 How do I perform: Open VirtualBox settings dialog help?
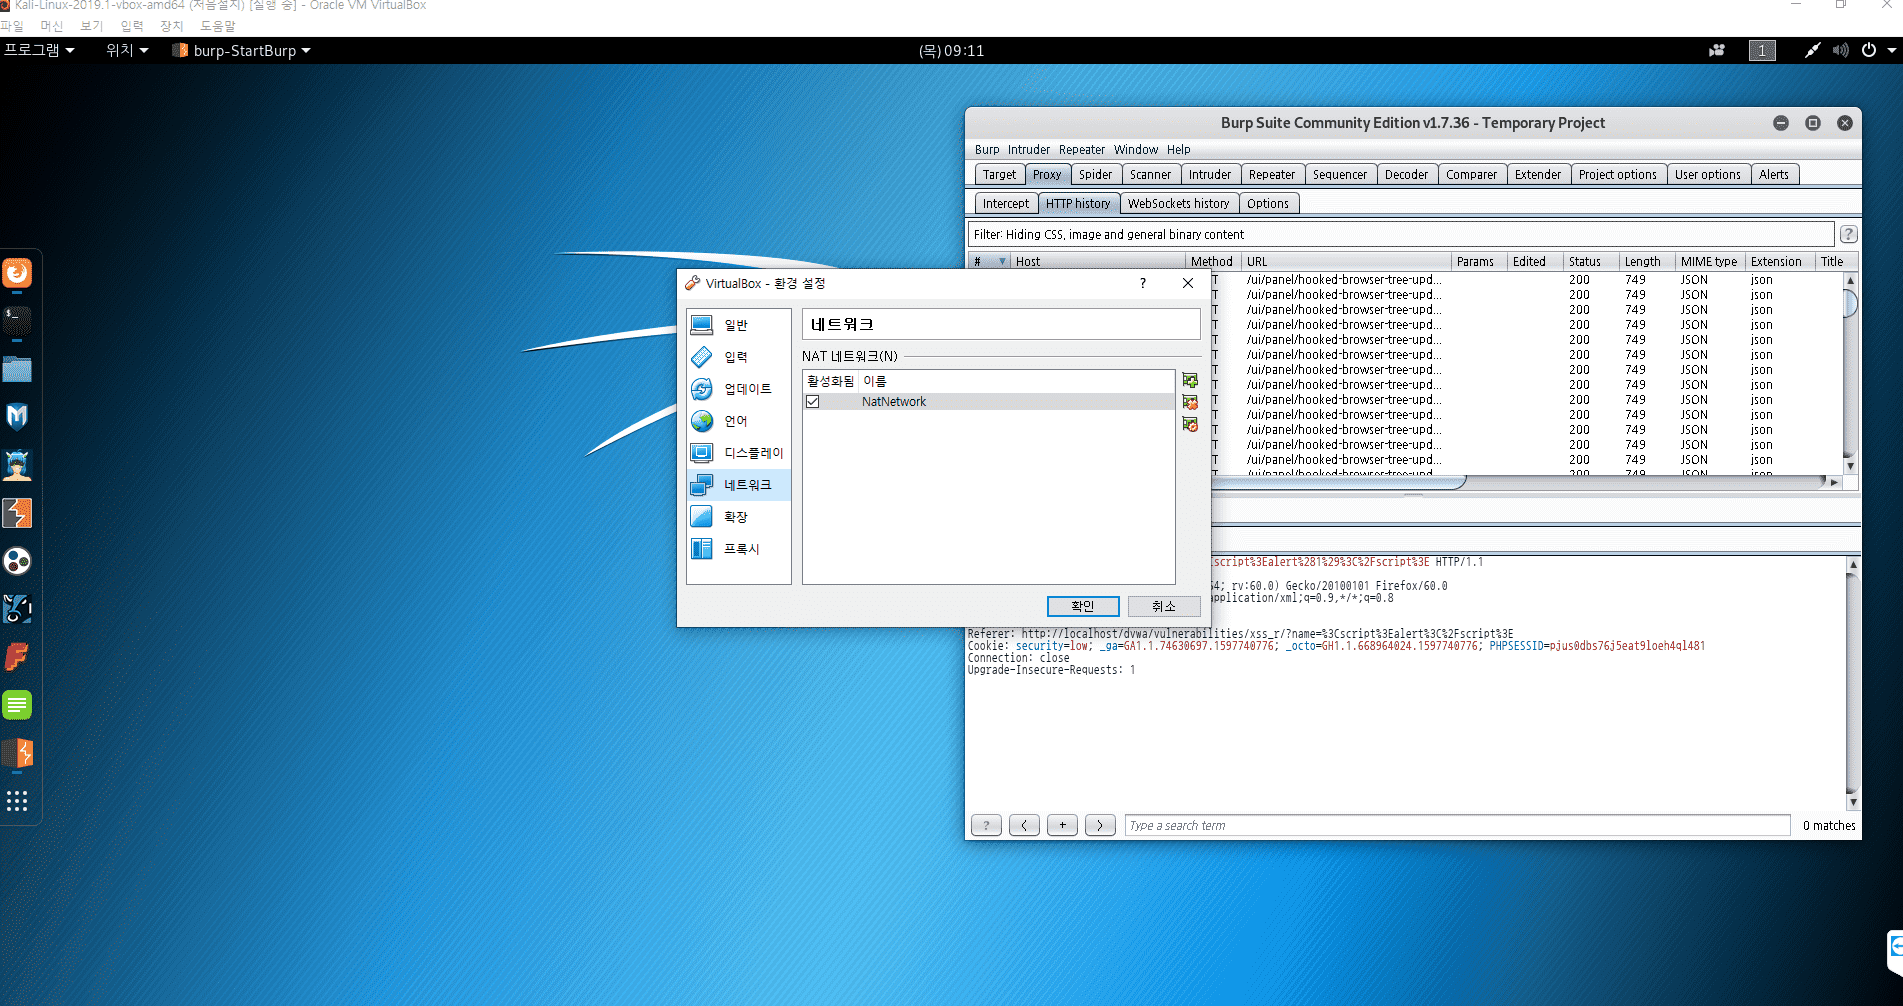[x=1143, y=283]
